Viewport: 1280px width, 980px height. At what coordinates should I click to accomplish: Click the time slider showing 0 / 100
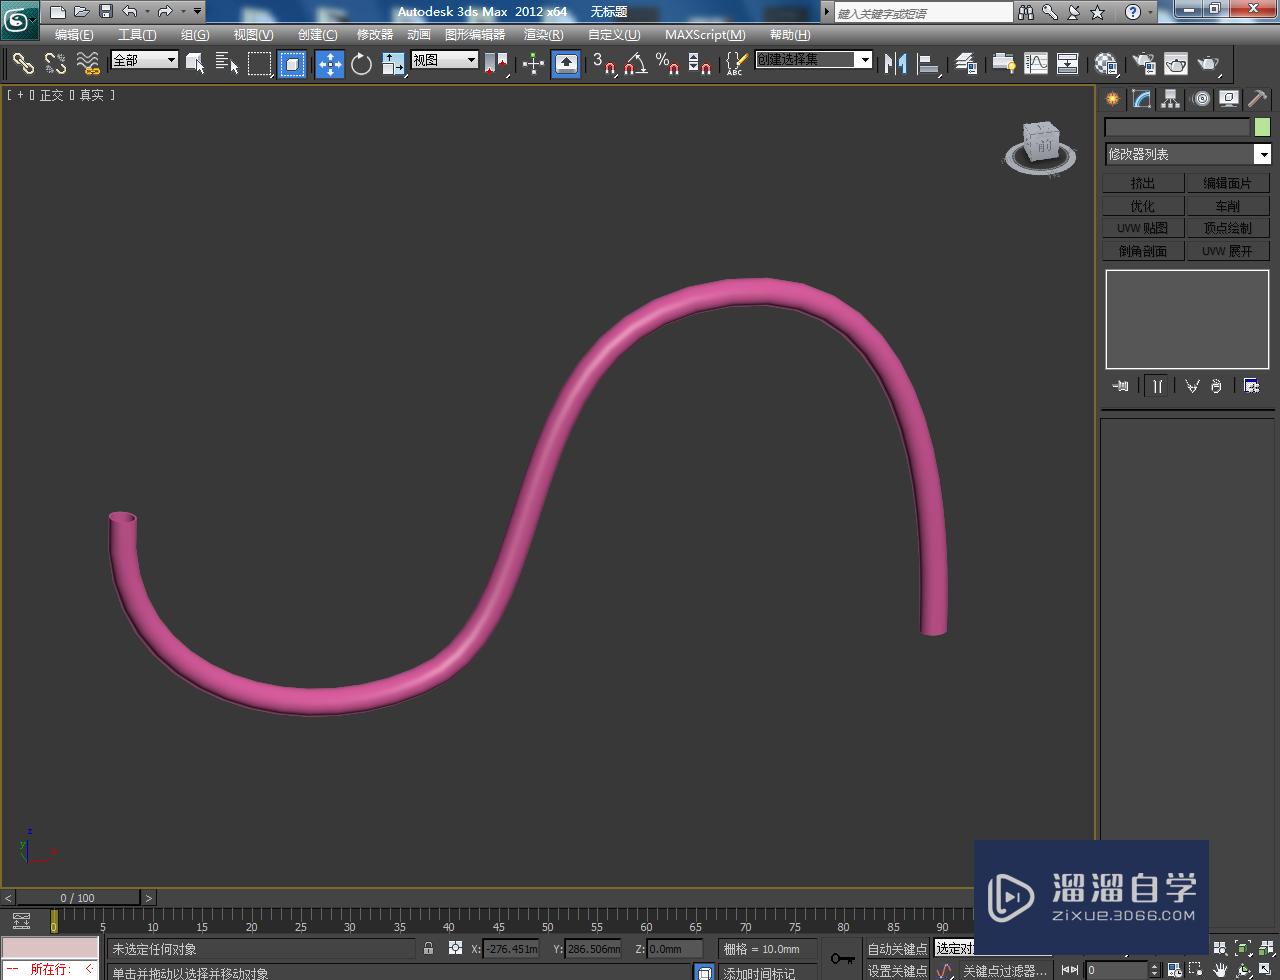[x=78, y=898]
